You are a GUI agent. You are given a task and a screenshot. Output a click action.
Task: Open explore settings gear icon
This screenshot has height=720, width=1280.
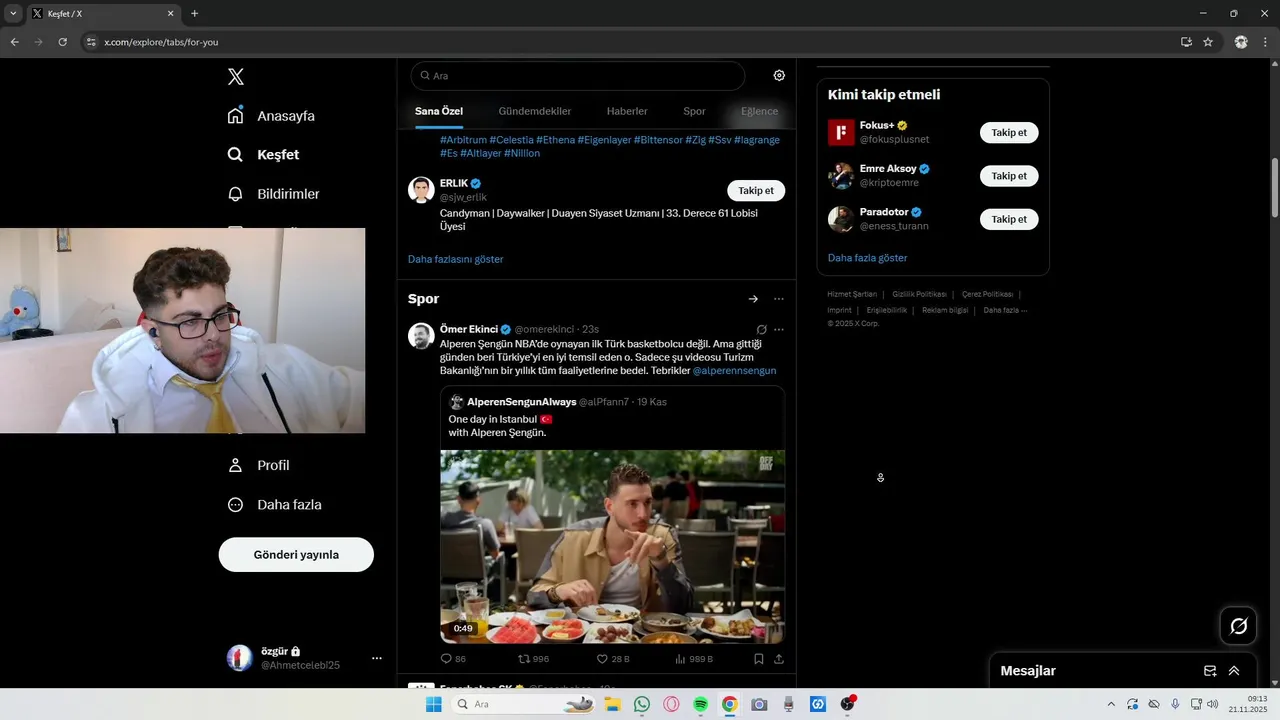click(779, 75)
